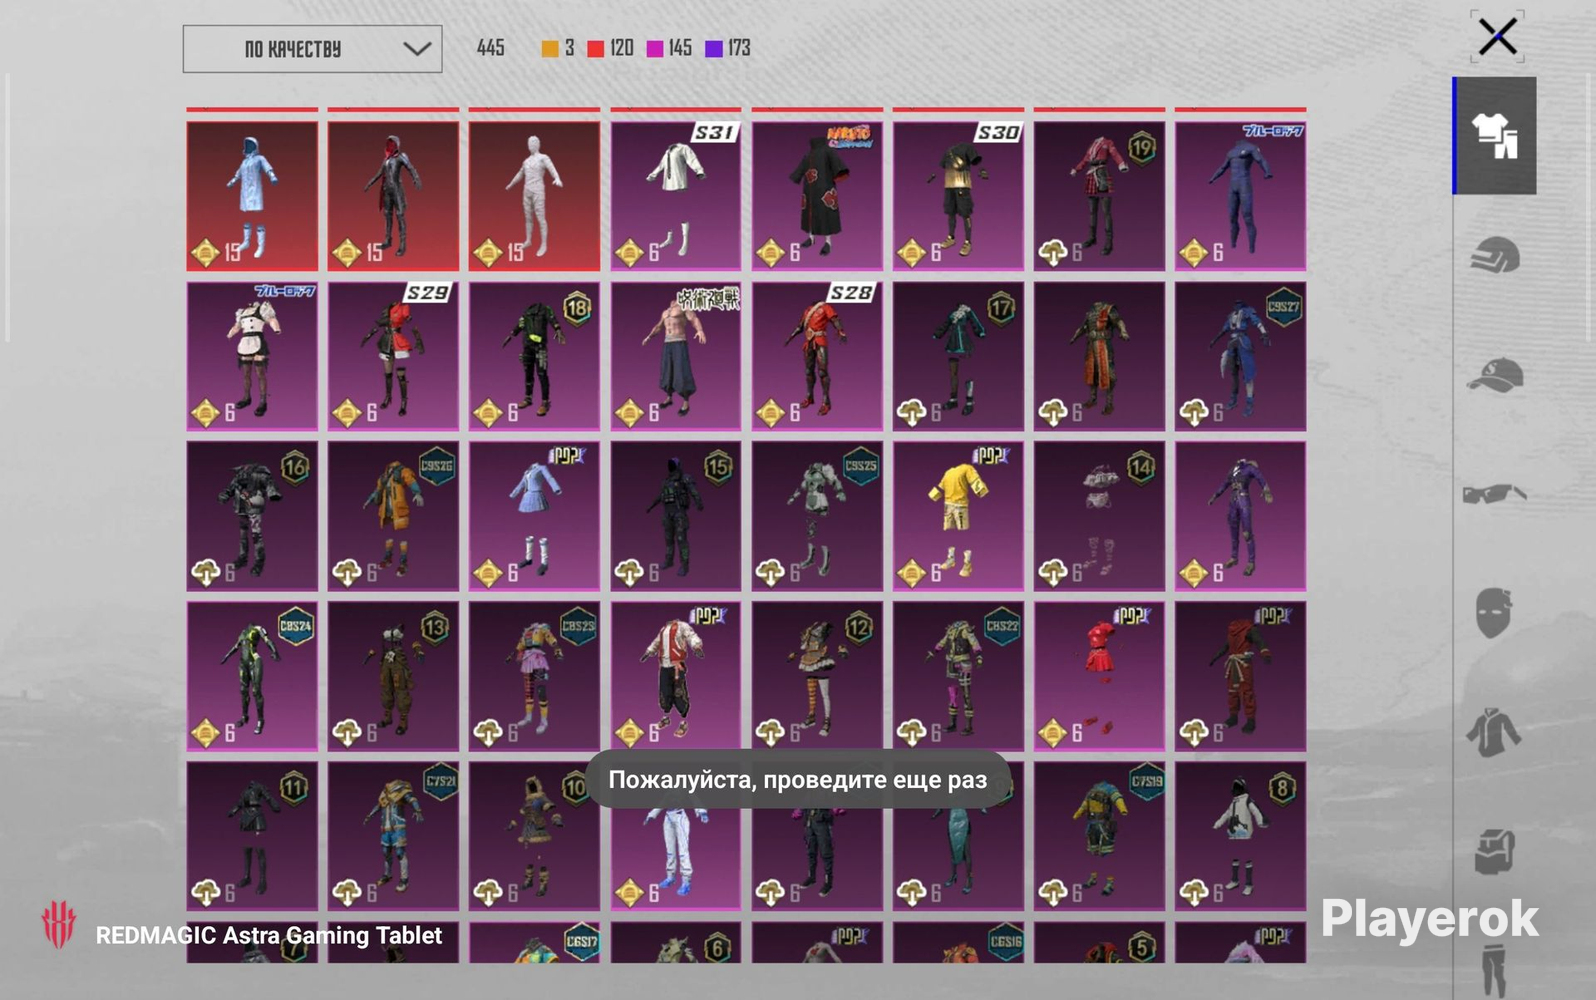This screenshot has height=1000, width=1596.
Task: Select the white hoodie outfit with badge 8
Action: click(1240, 836)
